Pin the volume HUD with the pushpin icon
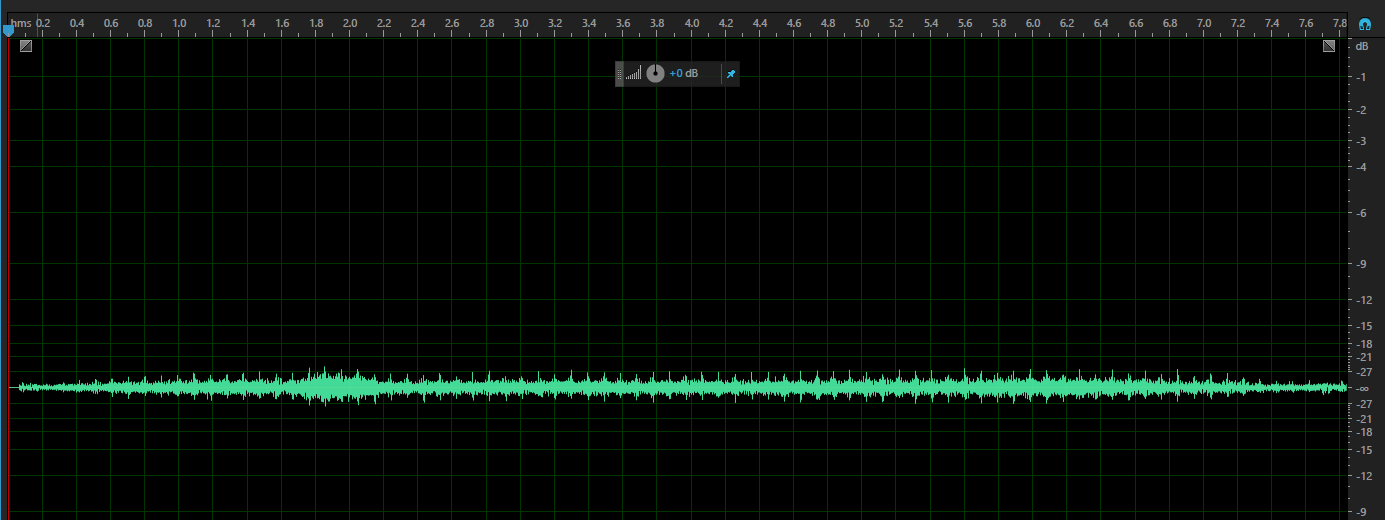Screen dimensions: 1385x520 tap(730, 74)
